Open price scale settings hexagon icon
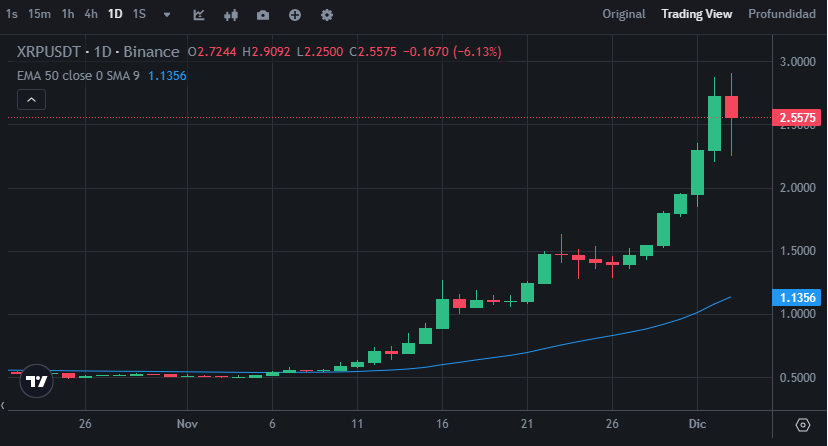 [x=803, y=424]
